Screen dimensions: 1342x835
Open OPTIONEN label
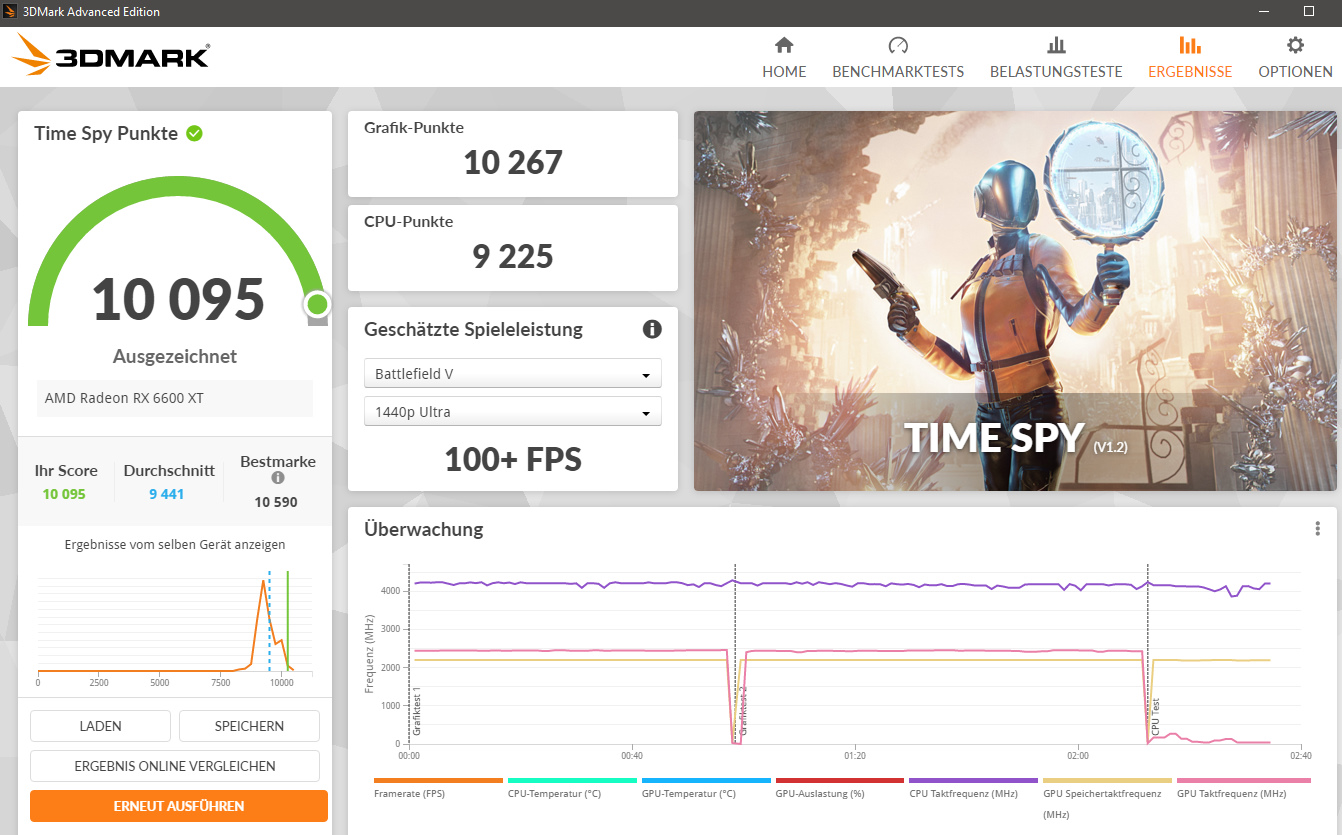pyautogui.click(x=1295, y=72)
